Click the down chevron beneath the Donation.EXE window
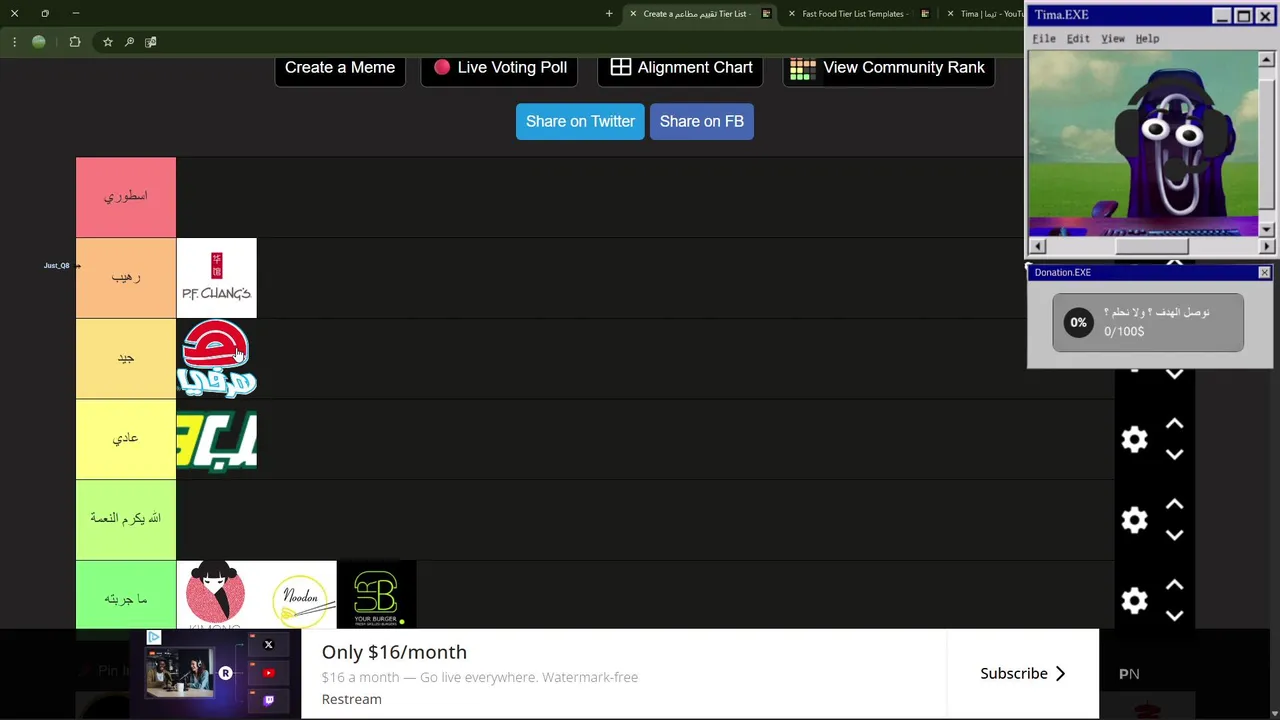Image resolution: width=1280 pixels, height=720 pixels. pyautogui.click(x=1174, y=375)
